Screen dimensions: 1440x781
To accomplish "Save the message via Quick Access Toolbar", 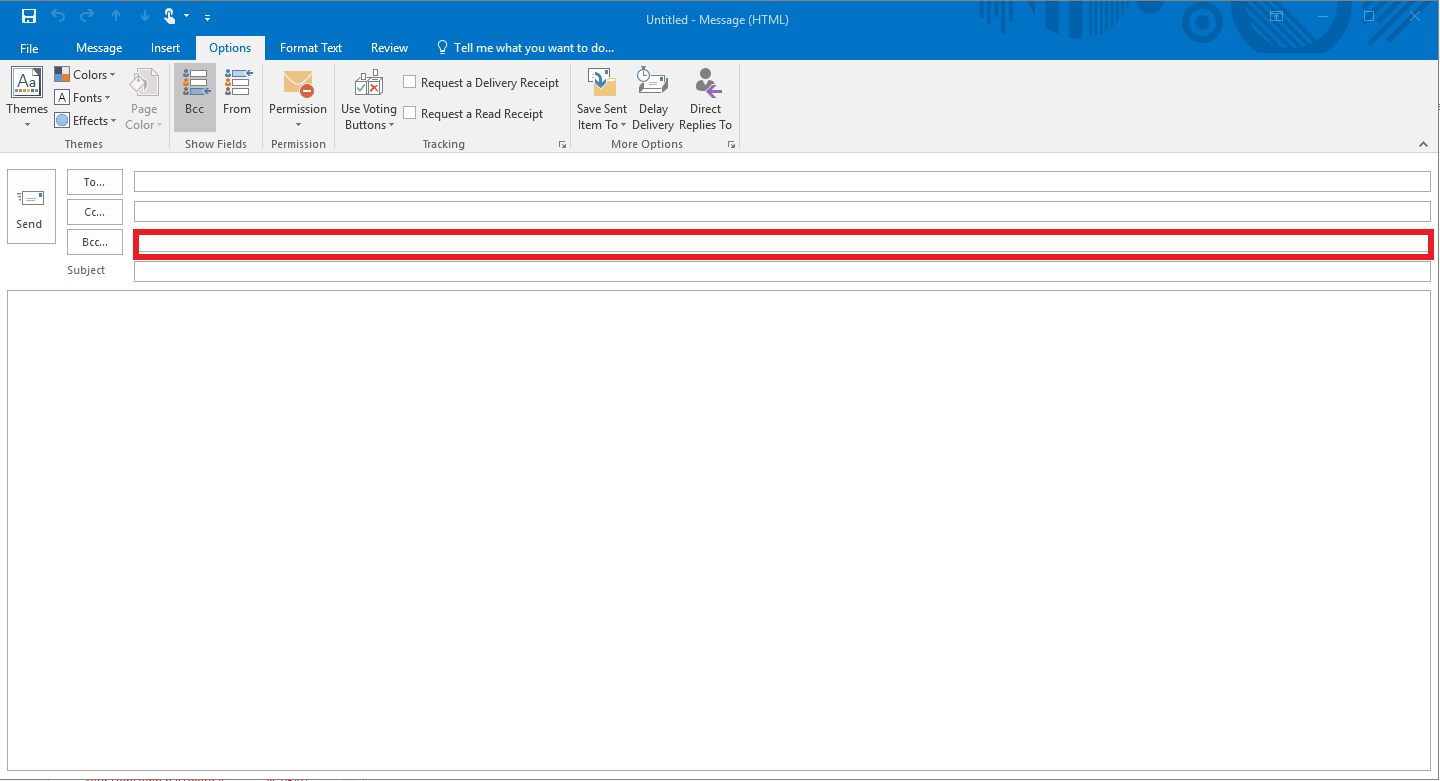I will point(27,15).
